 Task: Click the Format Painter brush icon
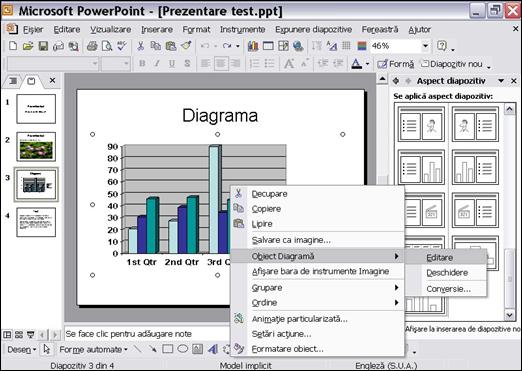click(x=186, y=46)
